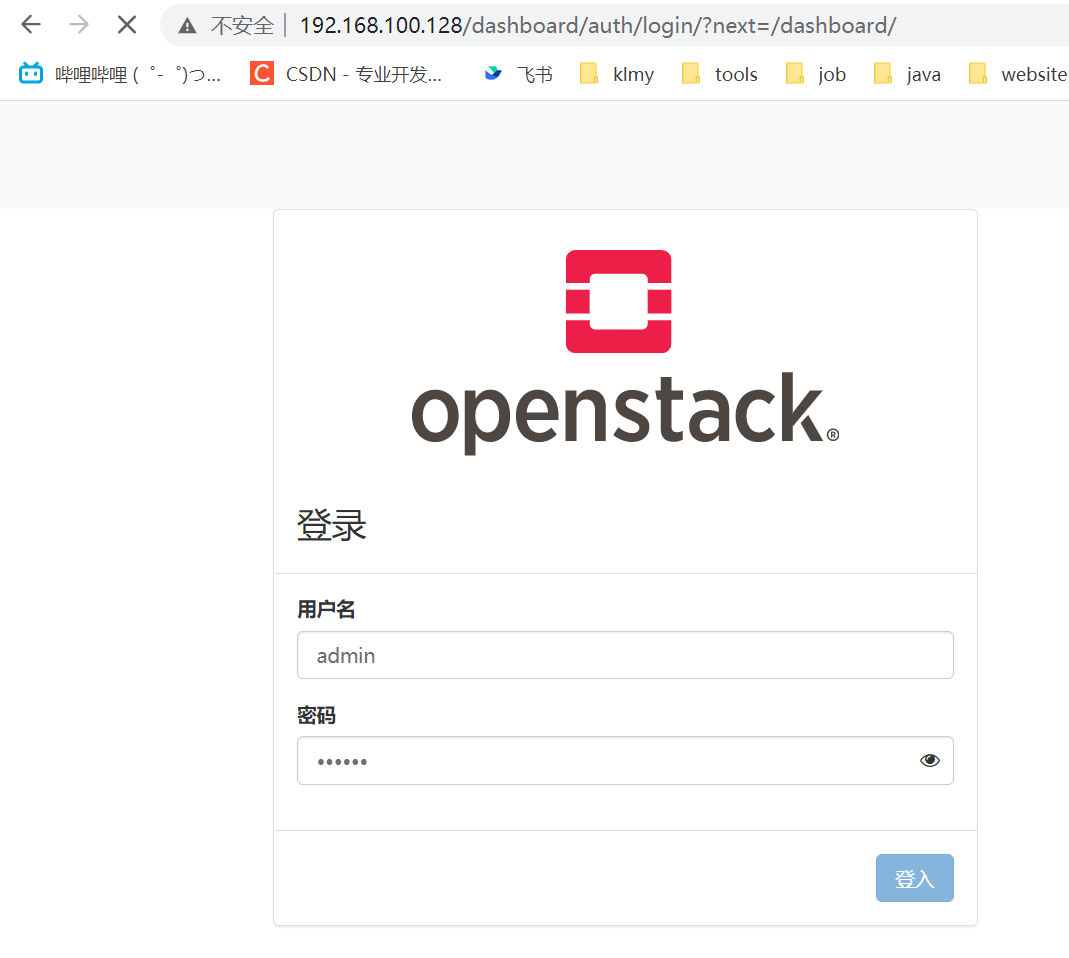1069x958 pixels.
Task: Open the 飞书 bookmark
Action: (519, 74)
